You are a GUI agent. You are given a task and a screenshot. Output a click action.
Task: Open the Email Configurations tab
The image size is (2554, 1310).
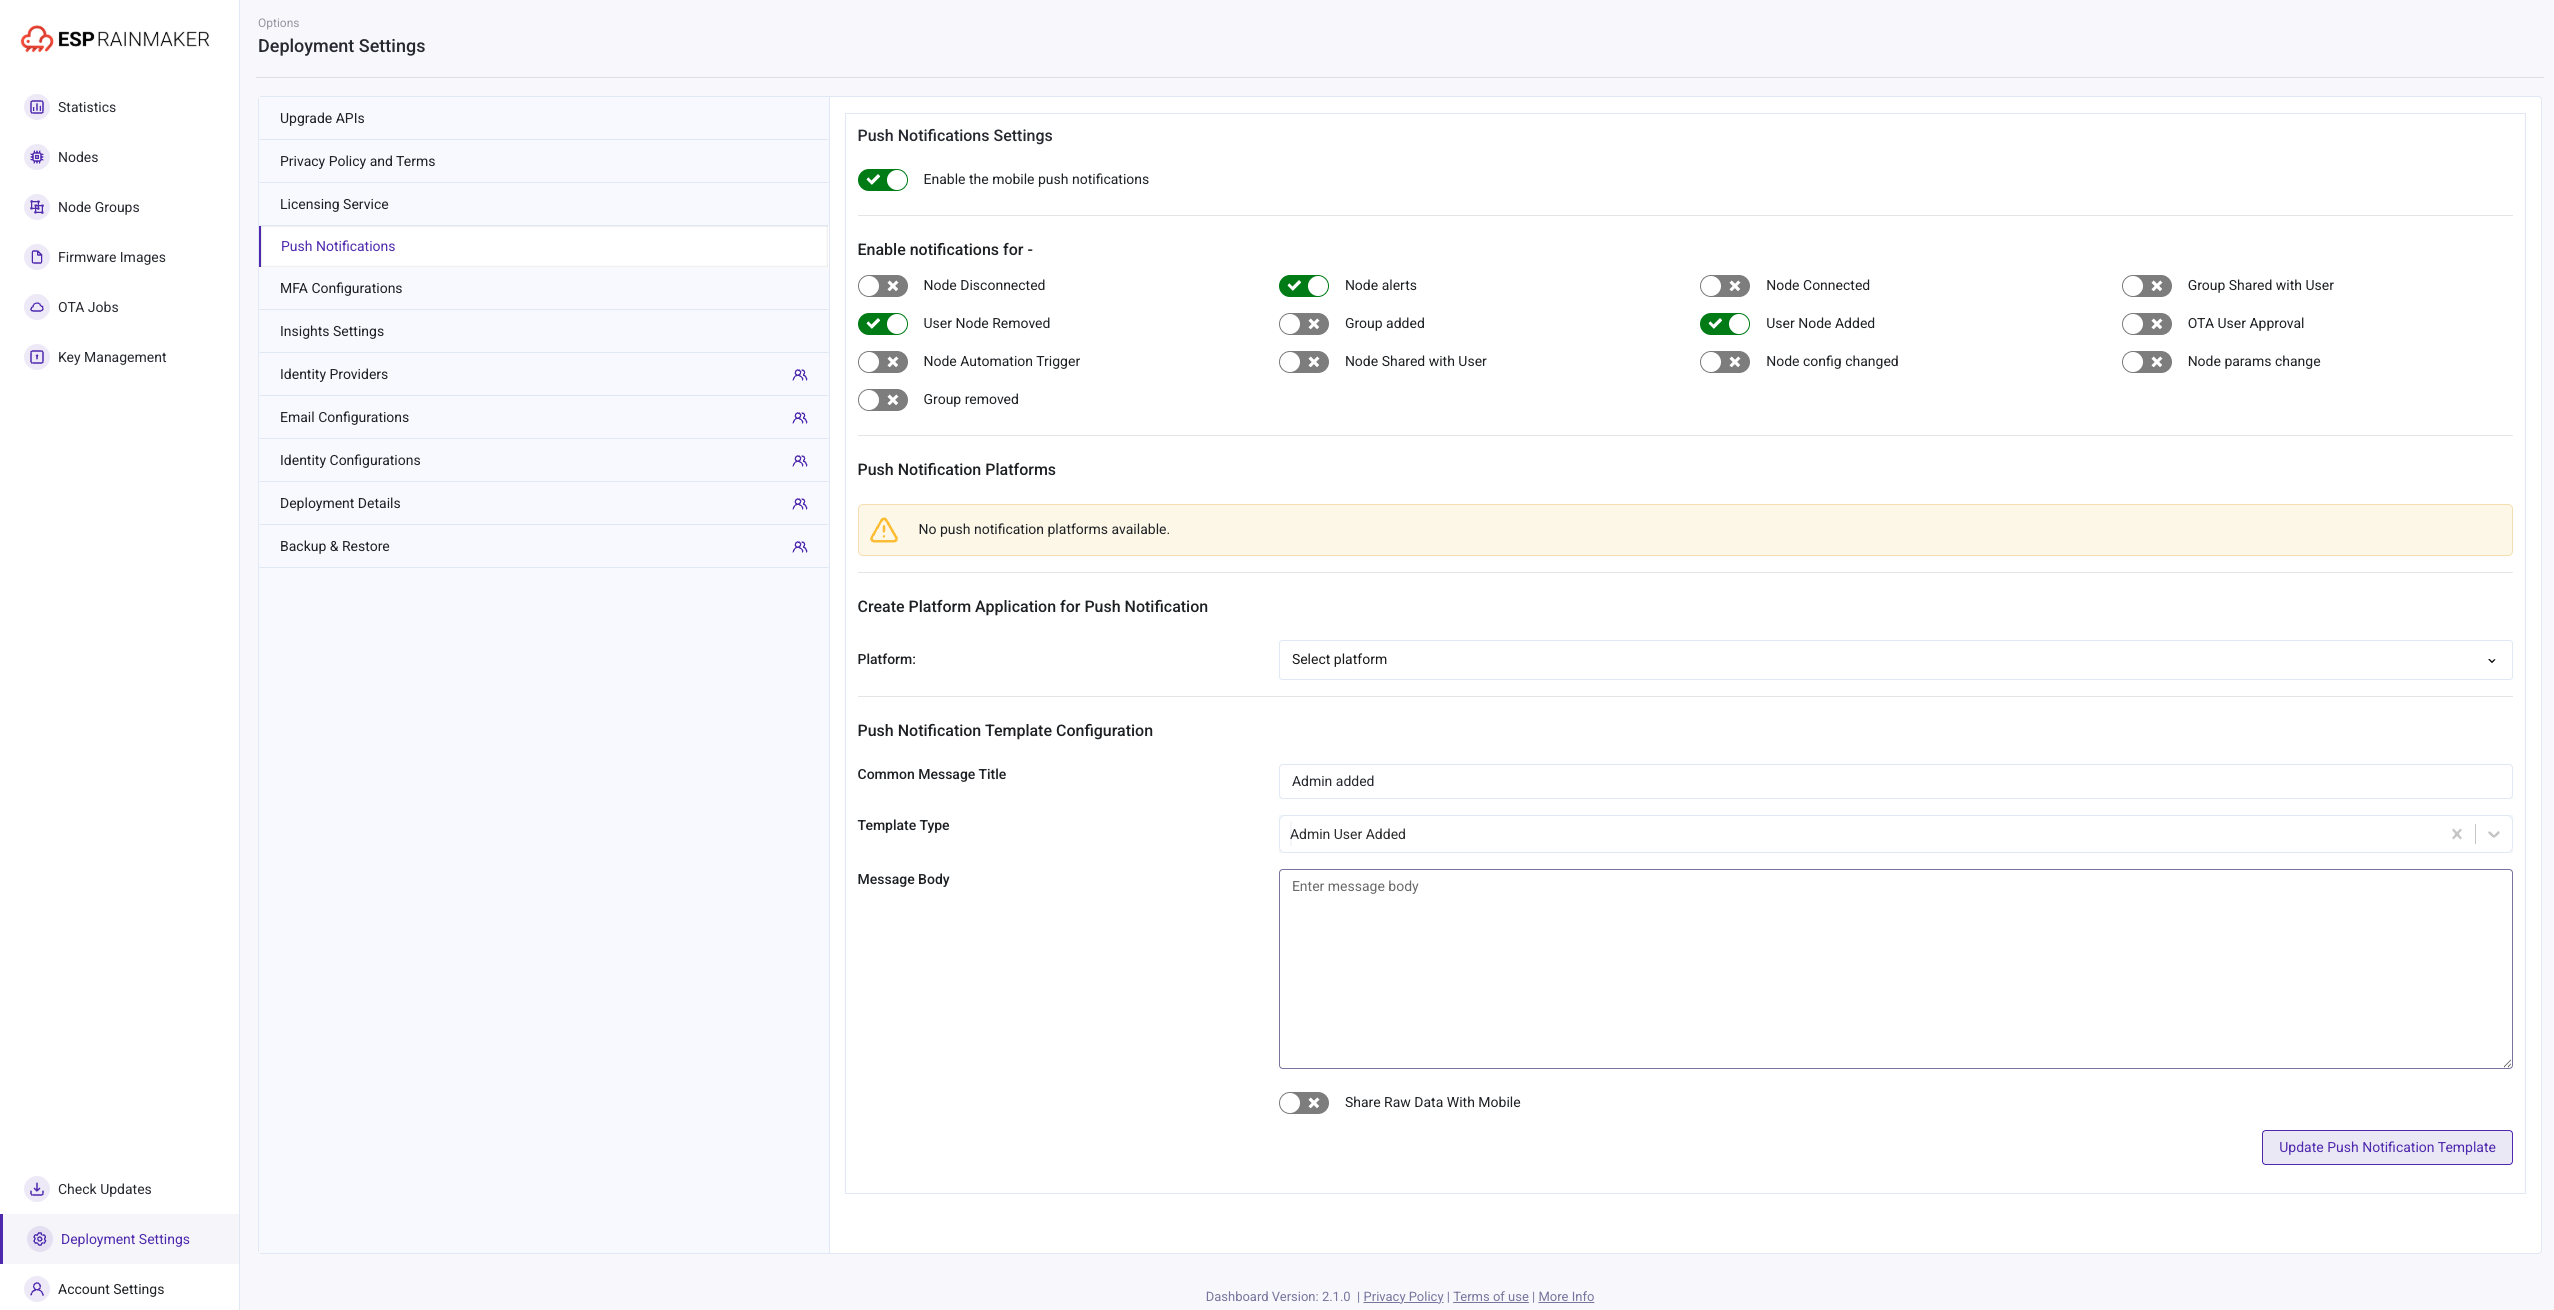pyautogui.click(x=544, y=417)
